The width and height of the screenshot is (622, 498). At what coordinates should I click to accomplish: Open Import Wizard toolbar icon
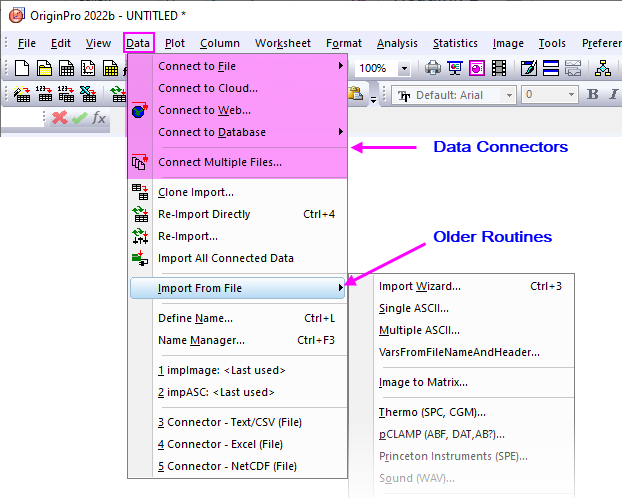point(22,94)
